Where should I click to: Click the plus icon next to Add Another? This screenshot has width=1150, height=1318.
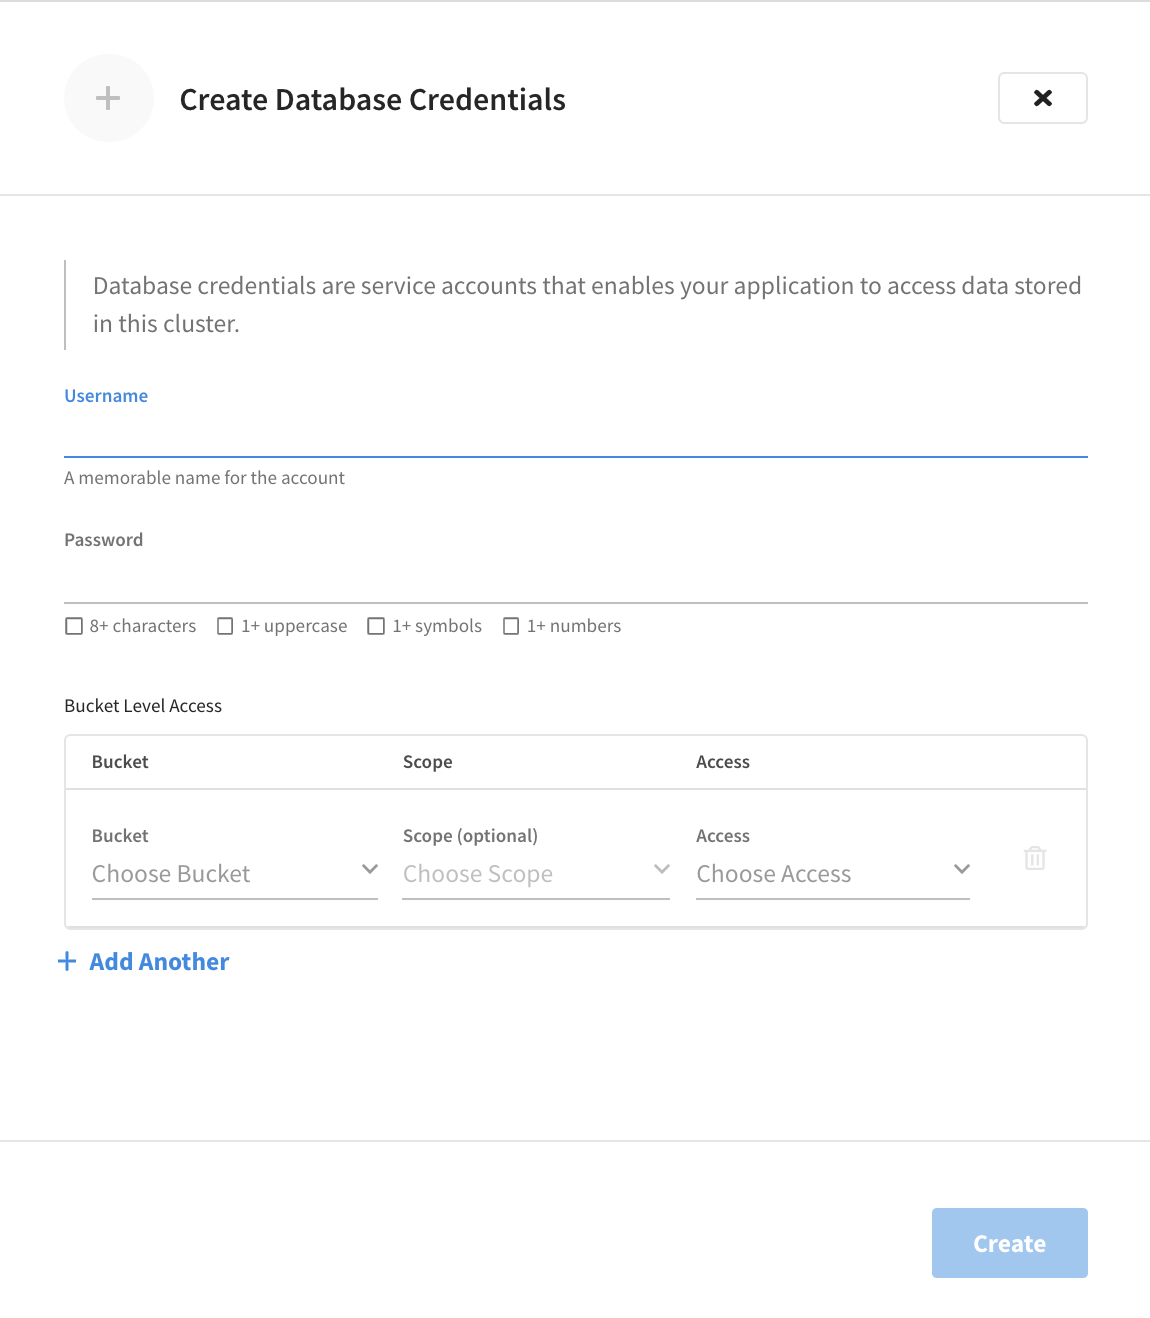pyautogui.click(x=66, y=960)
